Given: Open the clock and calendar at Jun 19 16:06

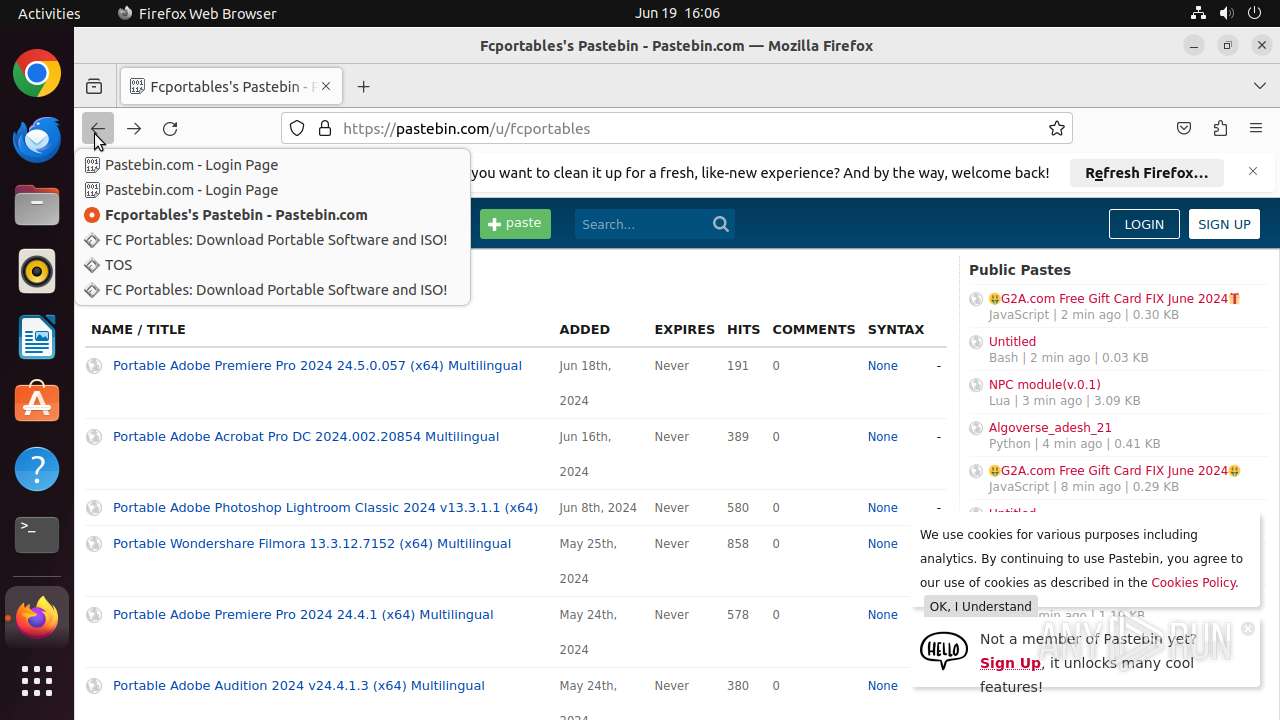Looking at the screenshot, I should (x=677, y=13).
